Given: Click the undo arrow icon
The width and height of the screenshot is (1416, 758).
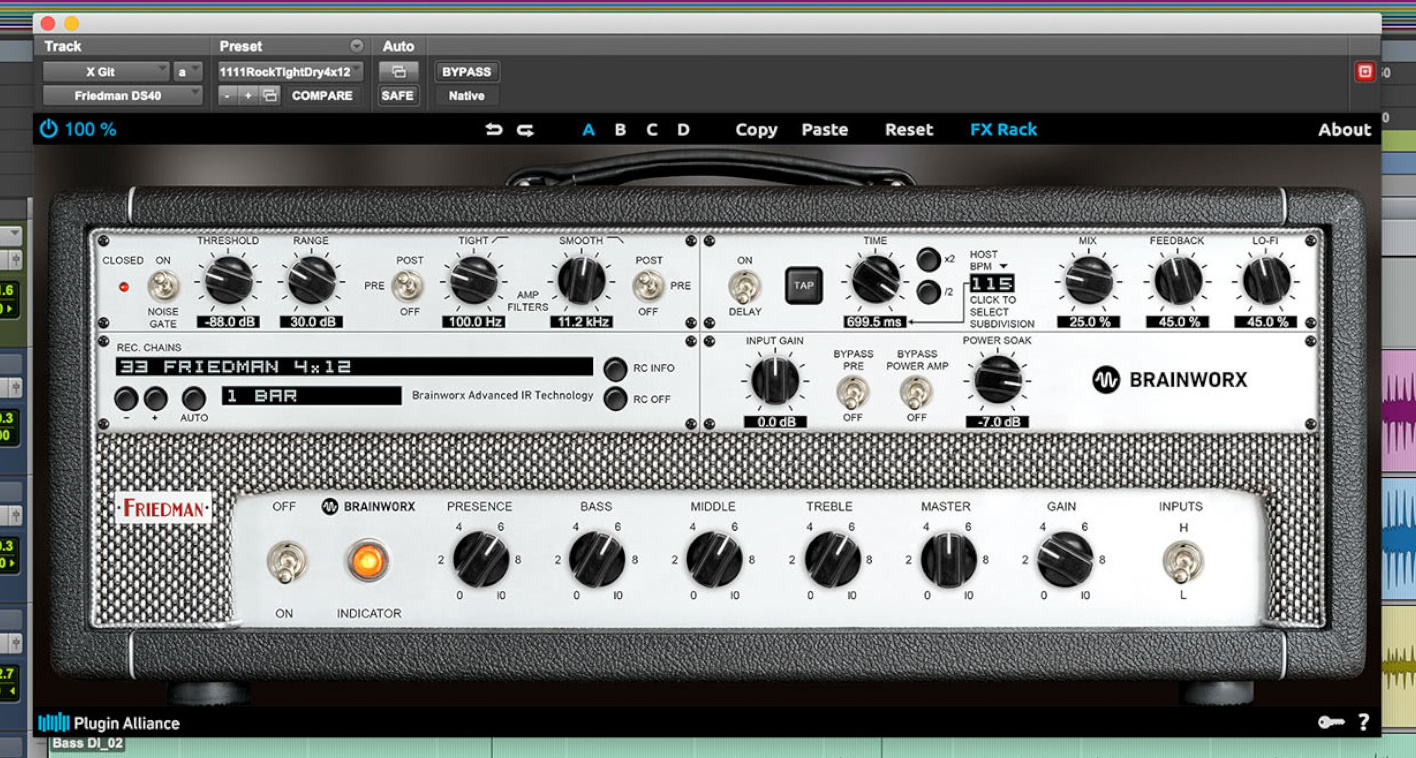Looking at the screenshot, I should click(494, 130).
